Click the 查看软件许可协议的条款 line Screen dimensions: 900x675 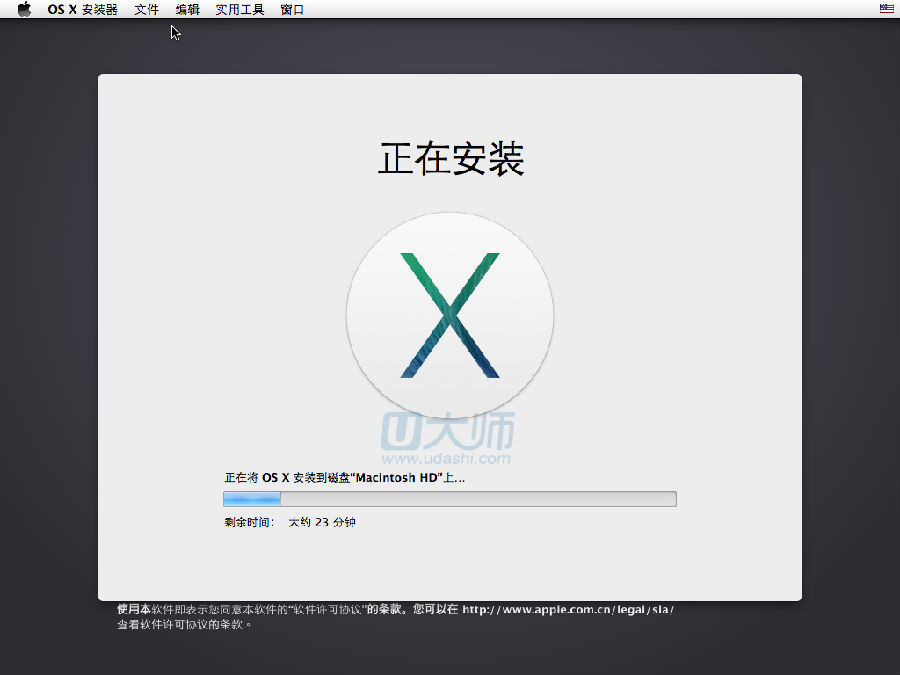pyautogui.click(x=184, y=624)
